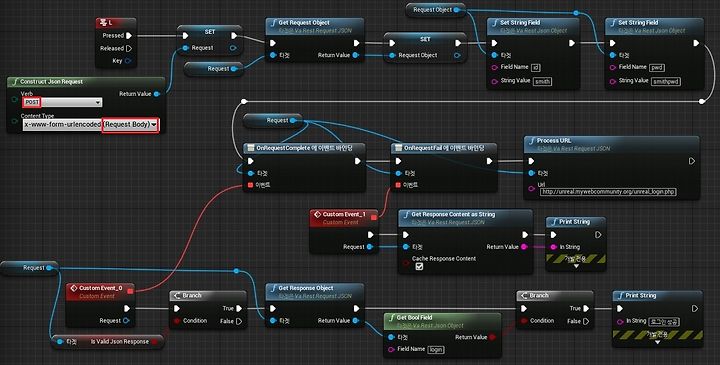Viewport: 720px width, 365px height.
Task: Click the Return Value pin of Get Request Object
Action: 355,55
